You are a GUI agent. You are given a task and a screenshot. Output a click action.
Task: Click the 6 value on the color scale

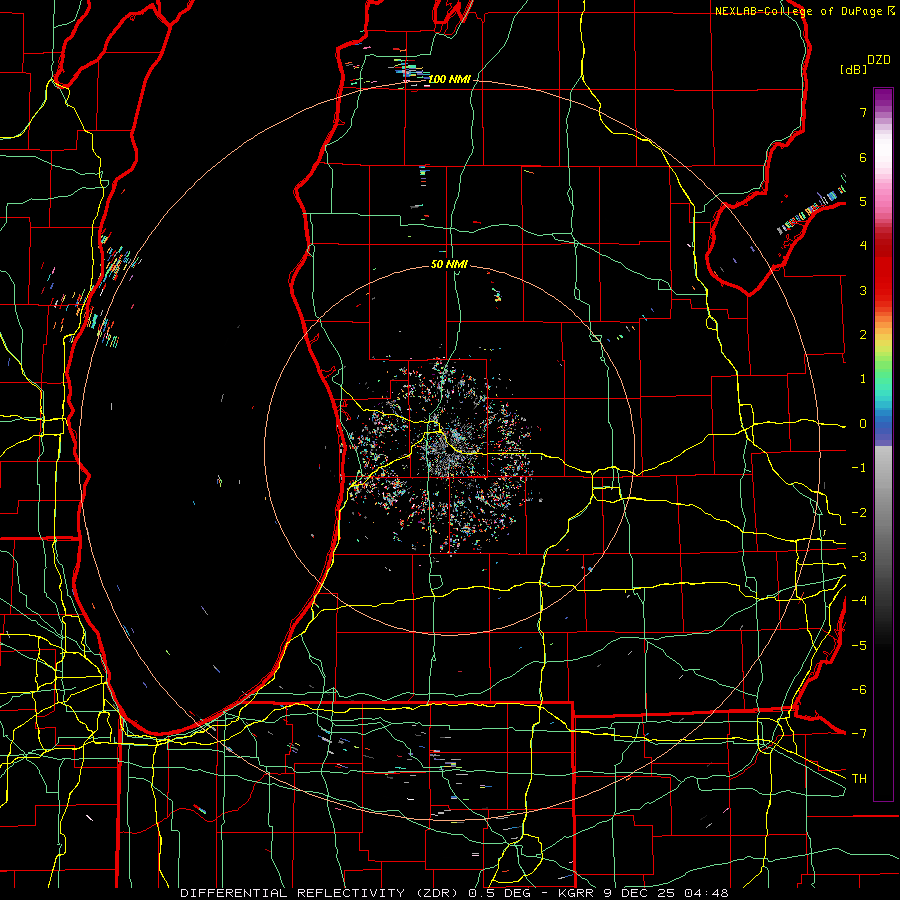point(863,157)
